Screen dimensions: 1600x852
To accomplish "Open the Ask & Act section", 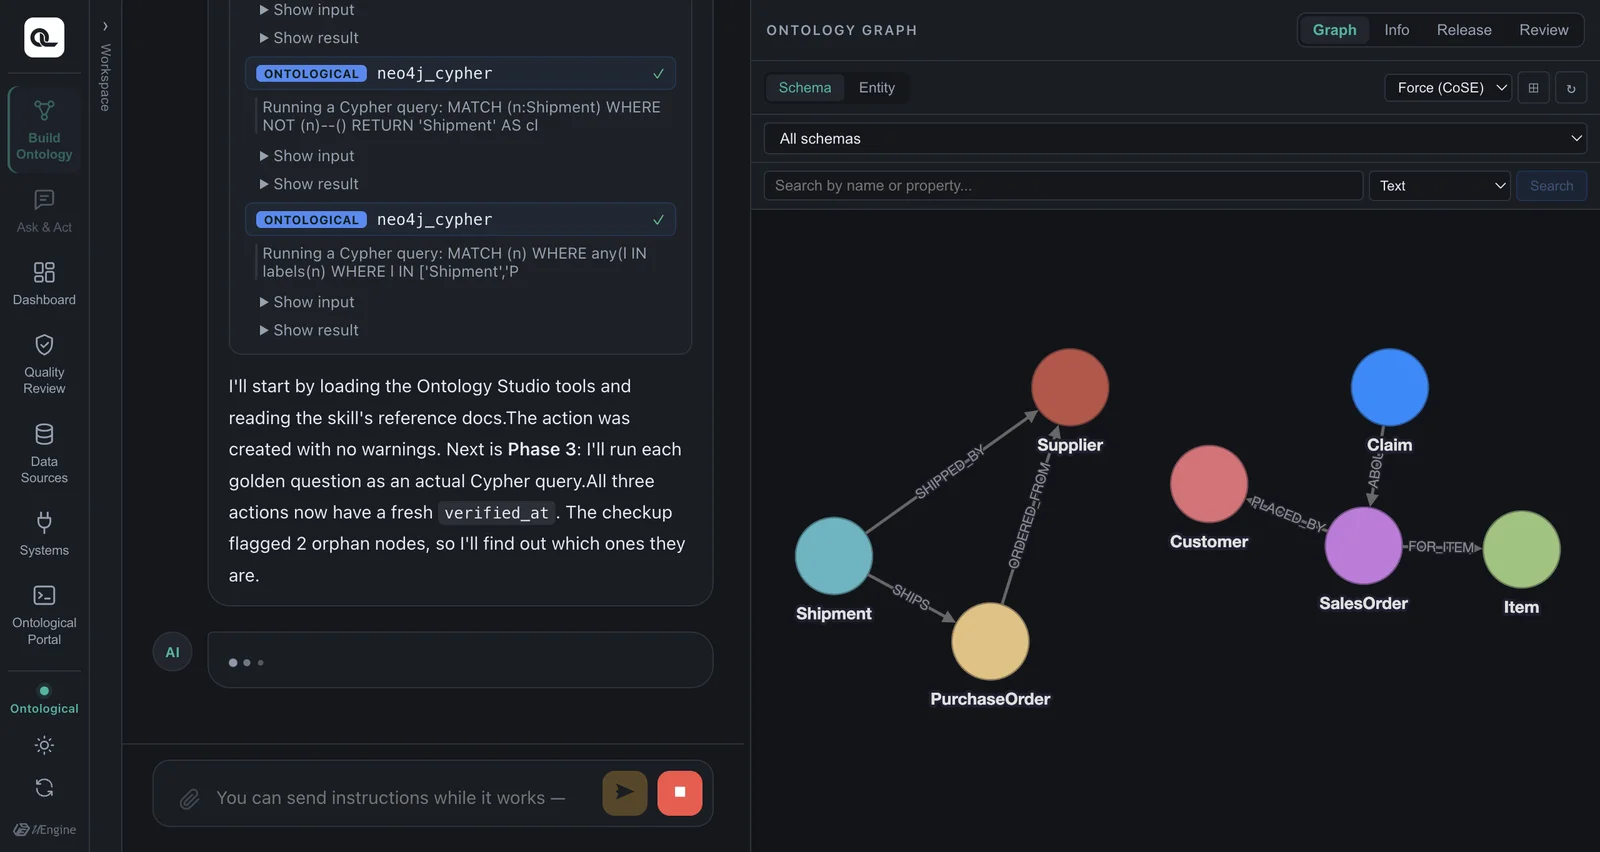I will point(44,211).
